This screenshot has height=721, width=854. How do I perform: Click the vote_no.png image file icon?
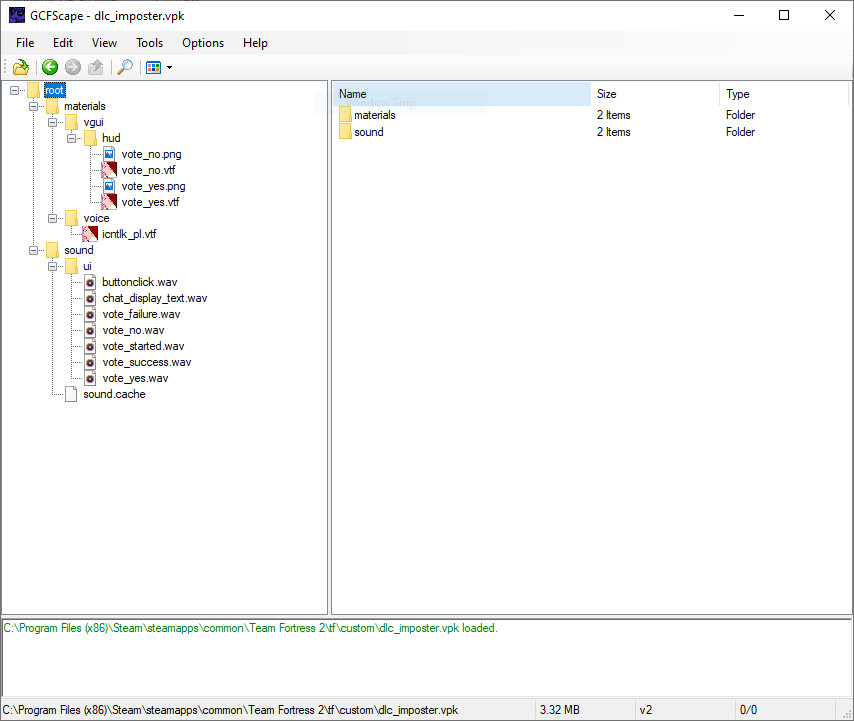(x=109, y=154)
